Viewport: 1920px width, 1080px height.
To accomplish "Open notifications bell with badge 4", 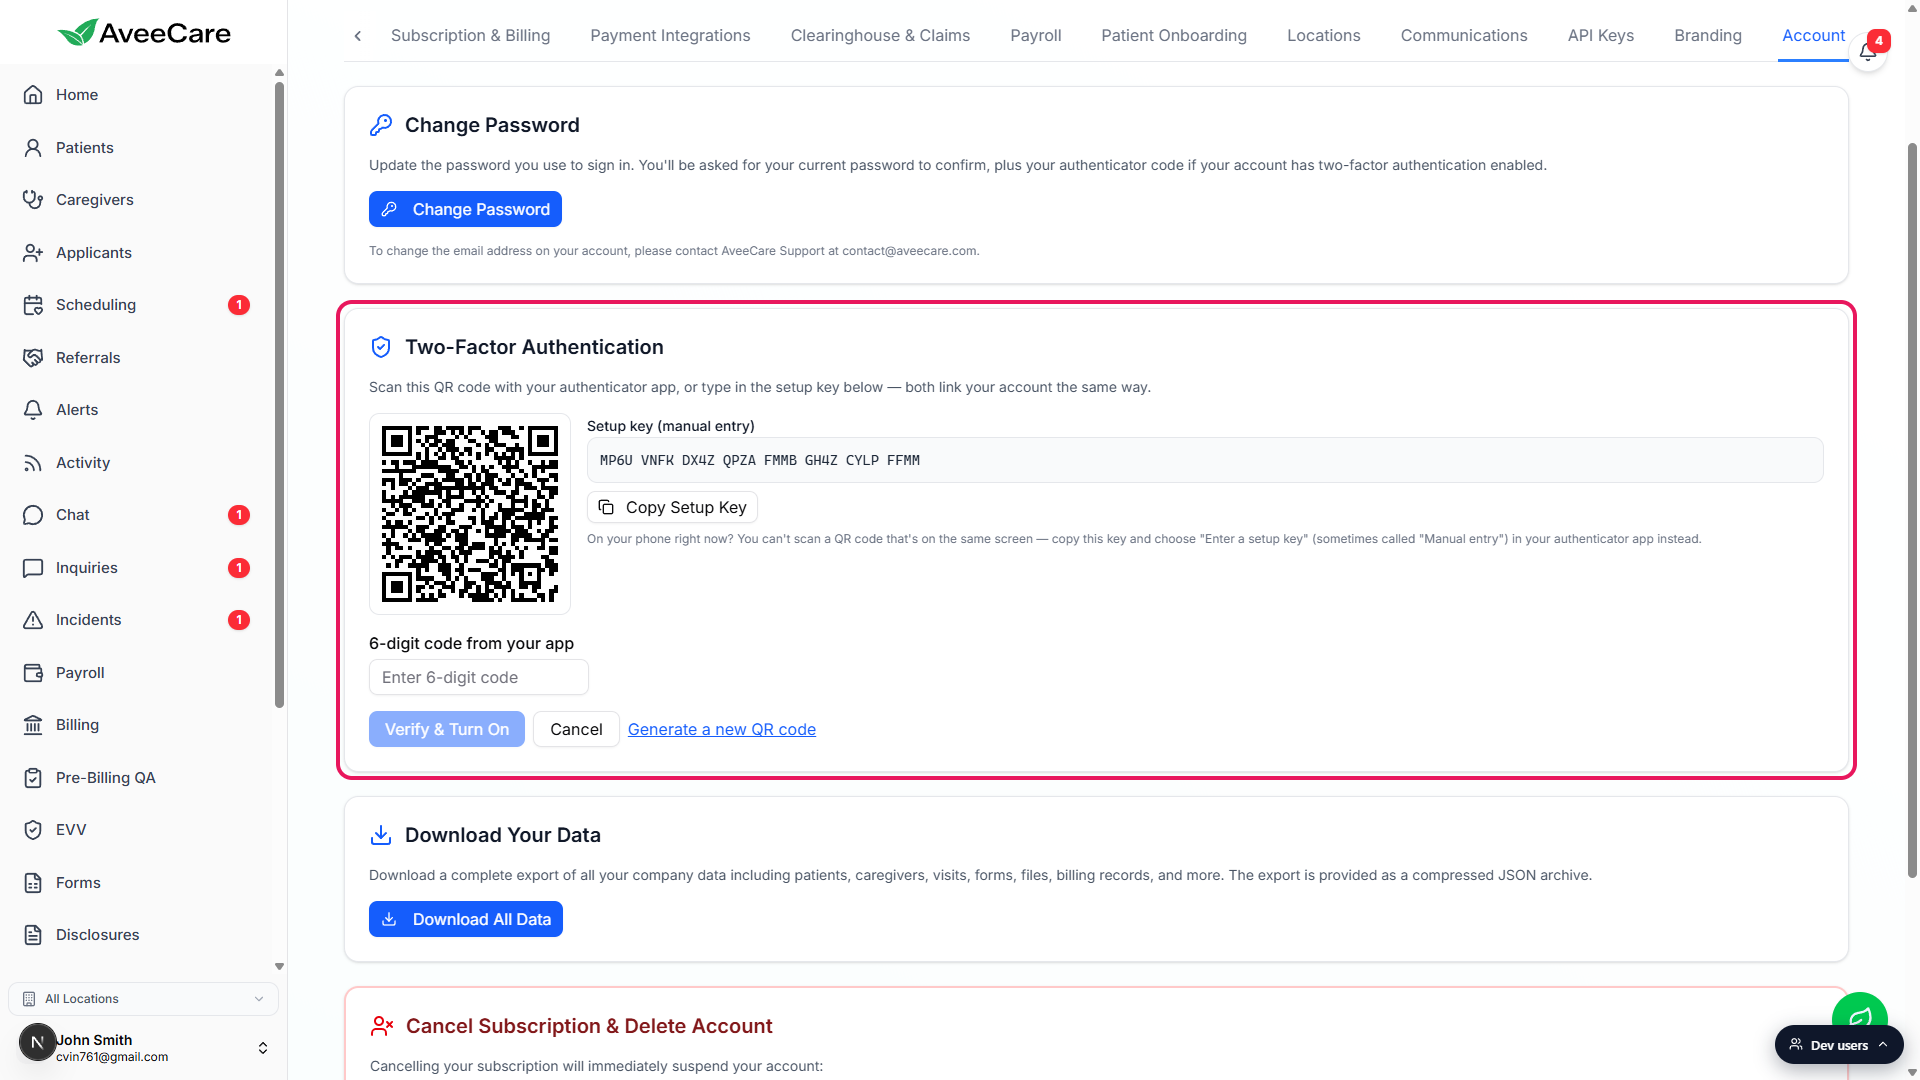I will pyautogui.click(x=1868, y=51).
